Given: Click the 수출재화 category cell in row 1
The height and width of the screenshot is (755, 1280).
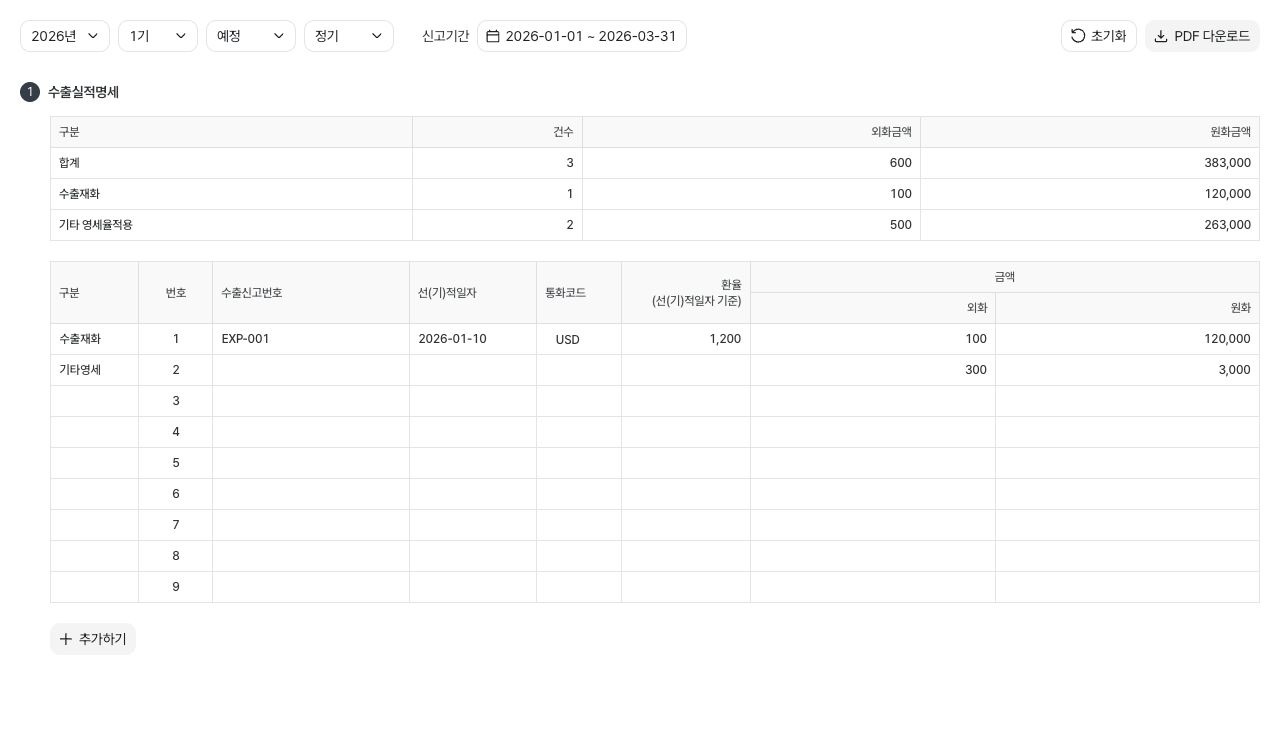Looking at the screenshot, I should click(94, 339).
